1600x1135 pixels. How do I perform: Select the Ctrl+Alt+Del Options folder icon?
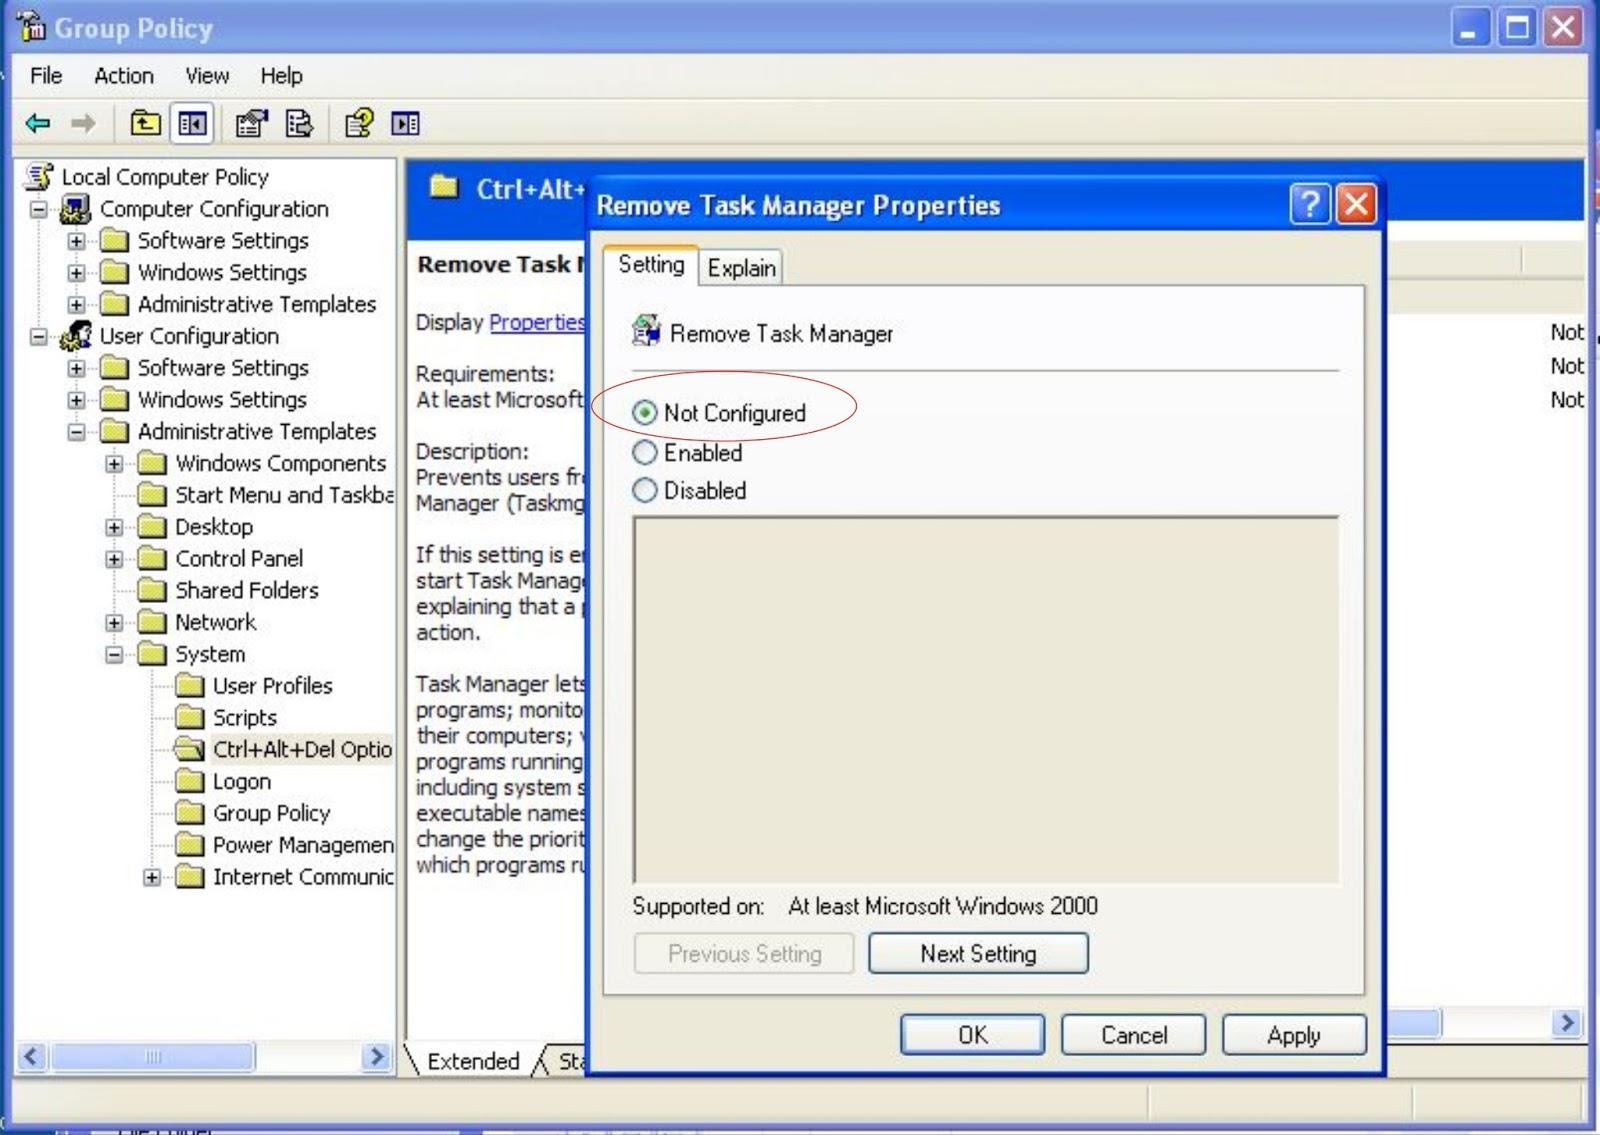[190, 749]
